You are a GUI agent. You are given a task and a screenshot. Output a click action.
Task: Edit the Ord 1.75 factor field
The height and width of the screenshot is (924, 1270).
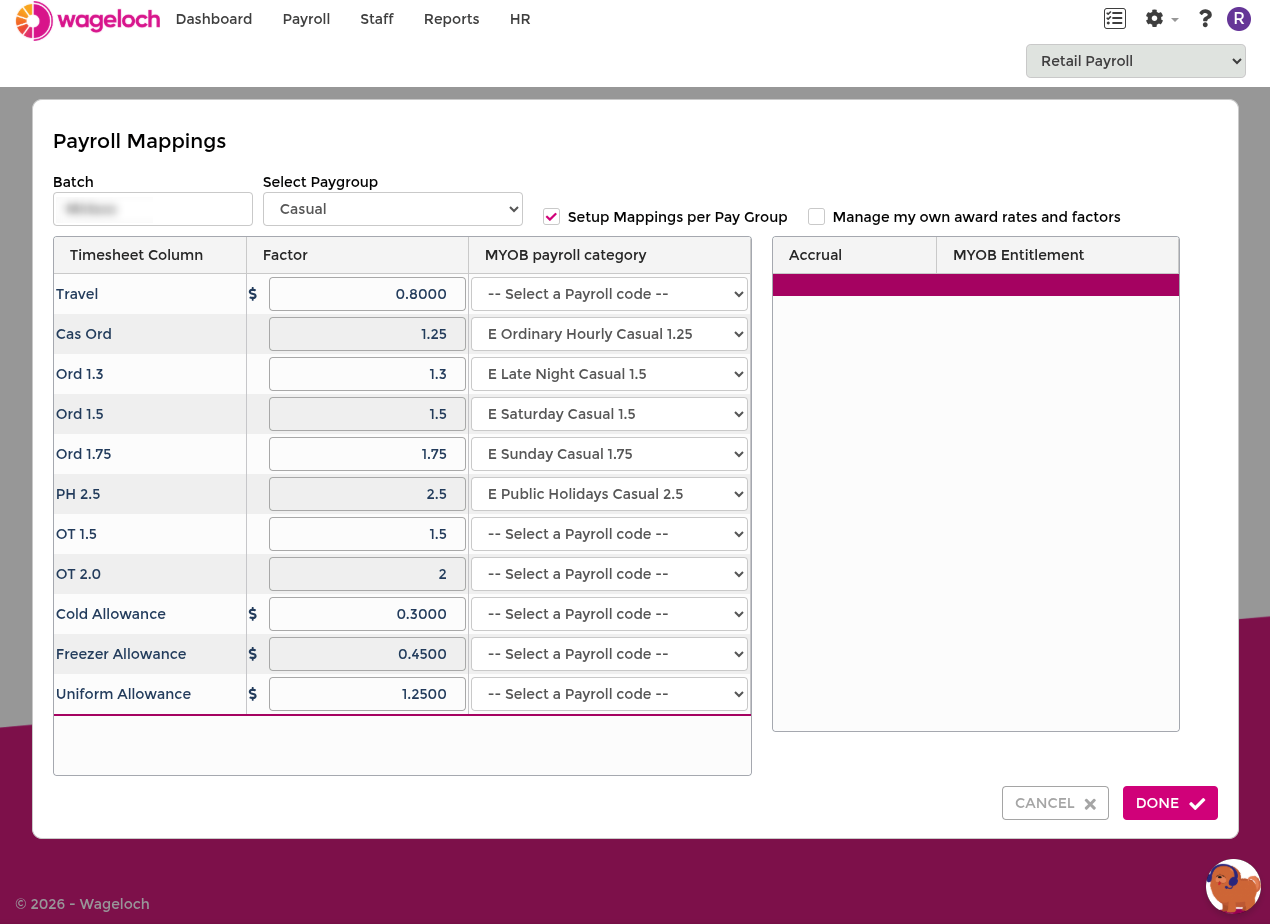367,454
